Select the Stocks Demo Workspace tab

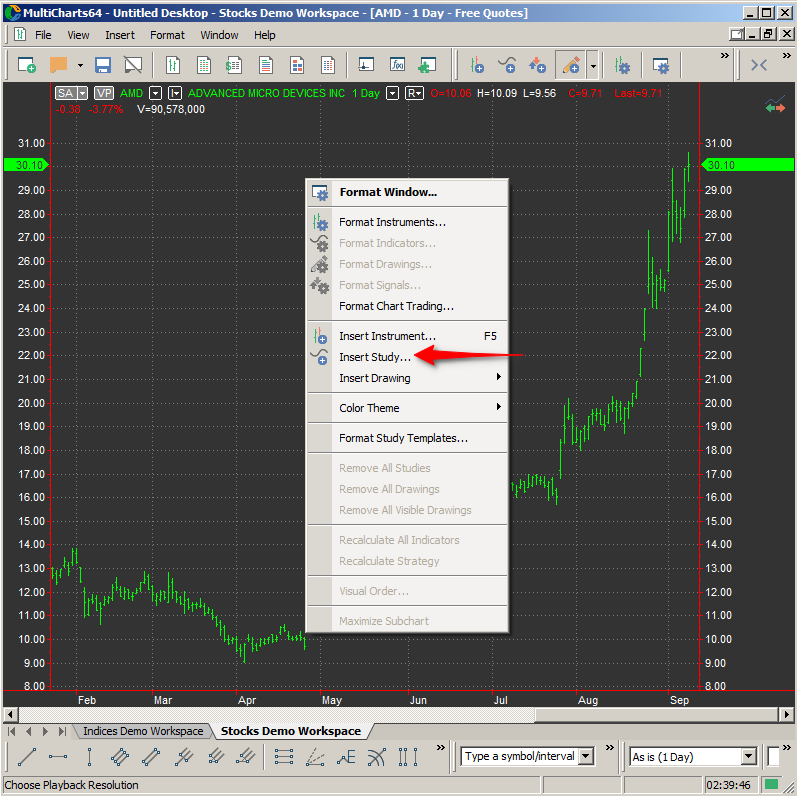(x=291, y=731)
